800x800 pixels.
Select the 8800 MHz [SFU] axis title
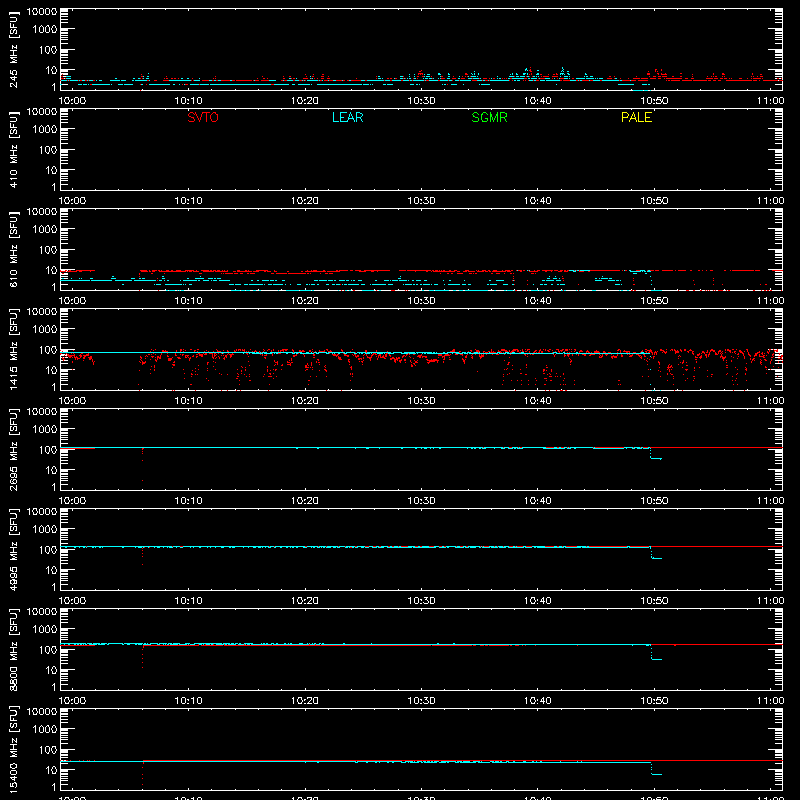[x=14, y=649]
